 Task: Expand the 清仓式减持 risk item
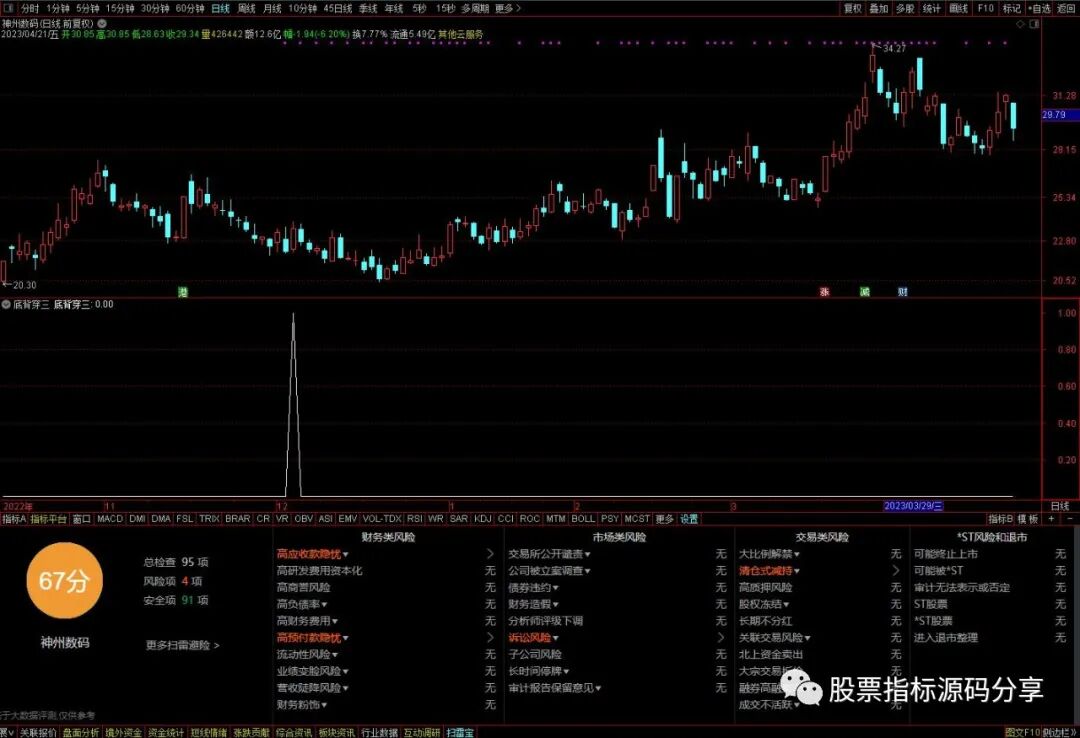coord(769,571)
